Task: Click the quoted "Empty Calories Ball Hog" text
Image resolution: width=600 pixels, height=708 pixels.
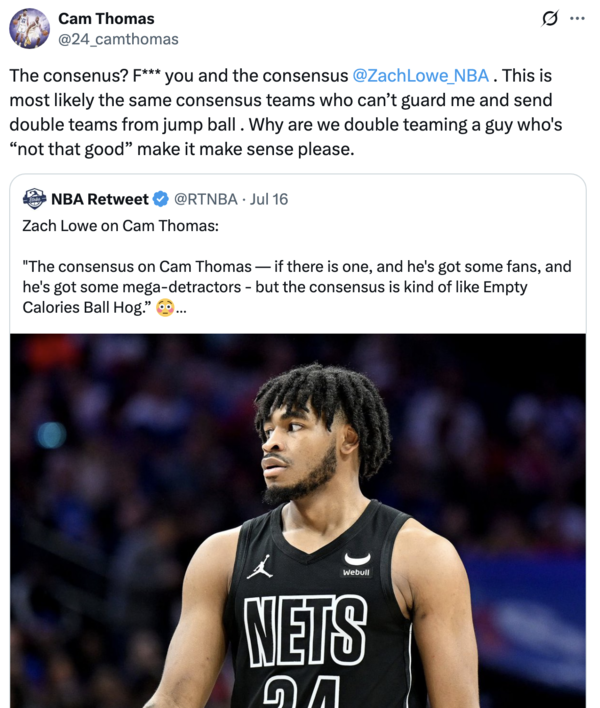Action: click(x=90, y=308)
